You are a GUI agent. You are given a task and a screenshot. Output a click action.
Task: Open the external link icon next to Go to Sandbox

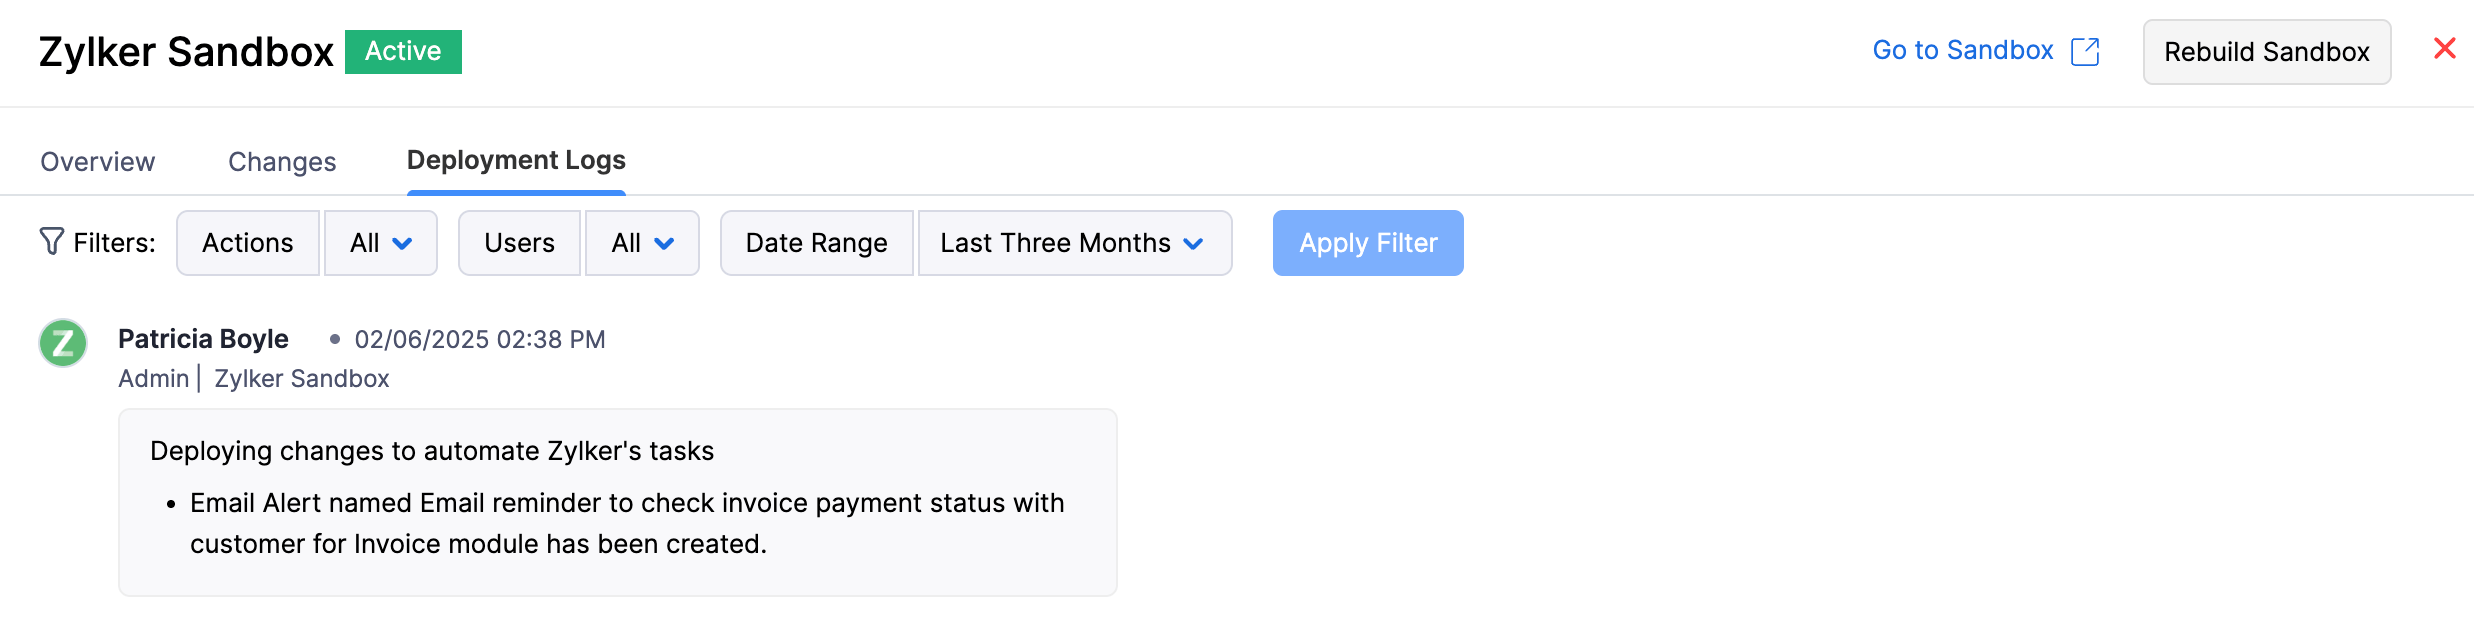pyautogui.click(x=2086, y=50)
